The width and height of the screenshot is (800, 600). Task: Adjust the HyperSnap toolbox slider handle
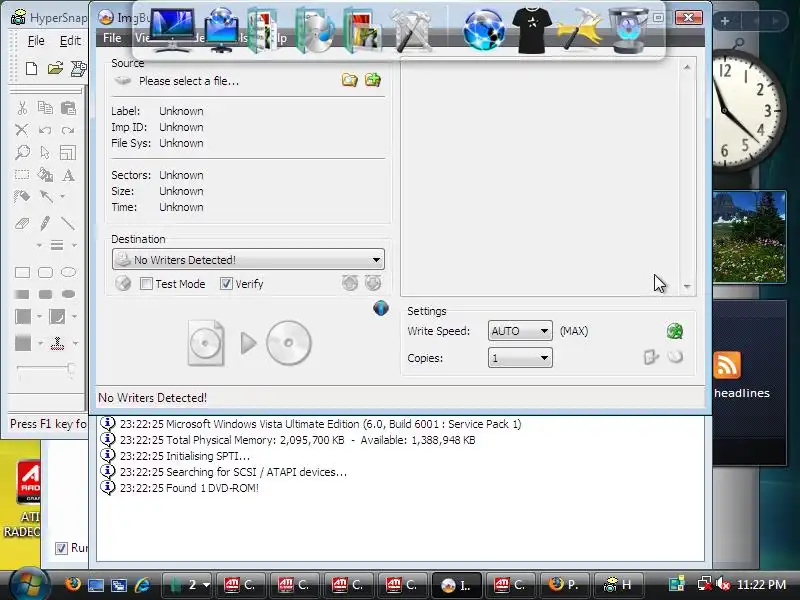pos(71,368)
